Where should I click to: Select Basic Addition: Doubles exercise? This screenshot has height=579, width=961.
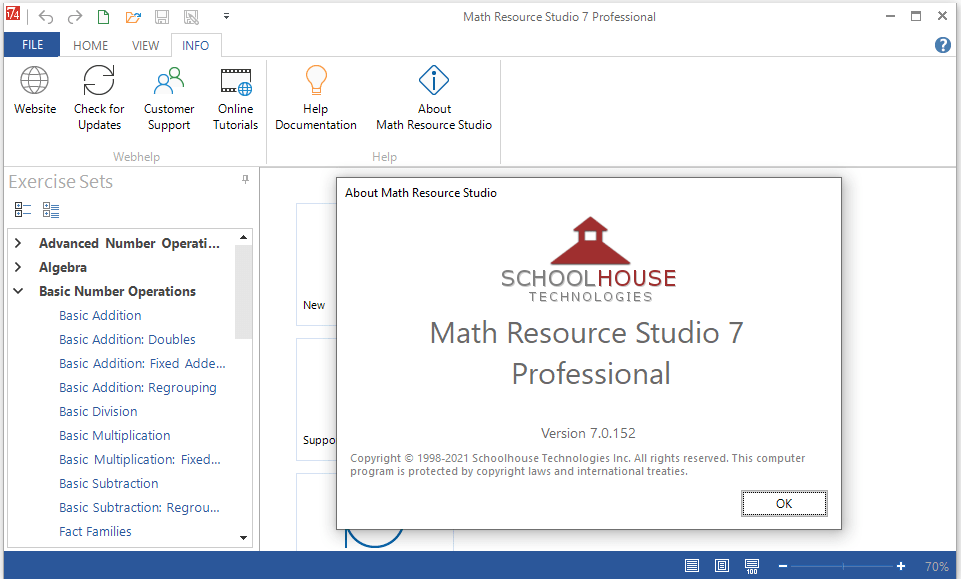127,339
